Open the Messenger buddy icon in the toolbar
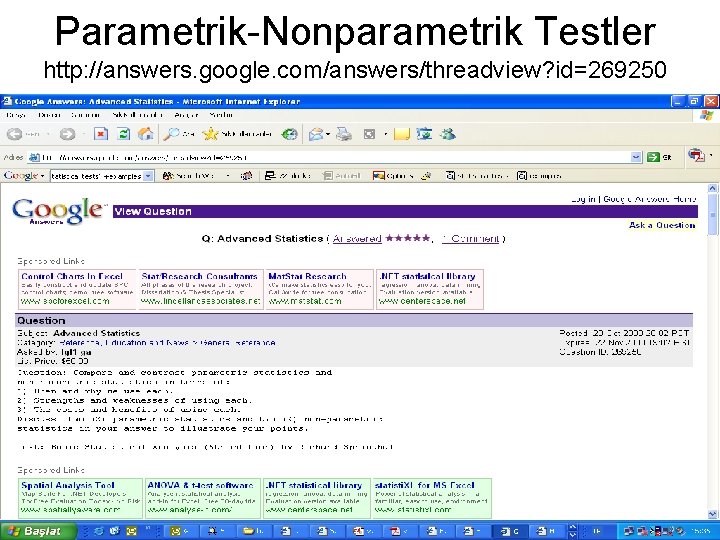Screen dimensions: 720x540 tap(448, 134)
